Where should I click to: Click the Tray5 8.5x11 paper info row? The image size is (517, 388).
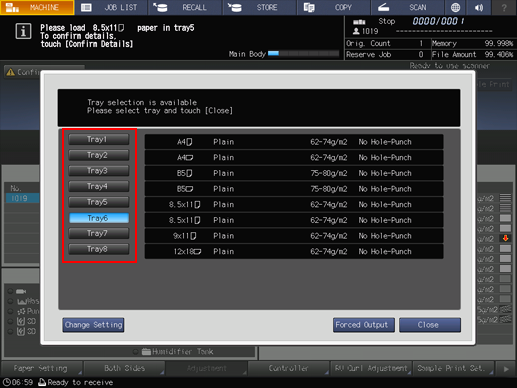294,204
